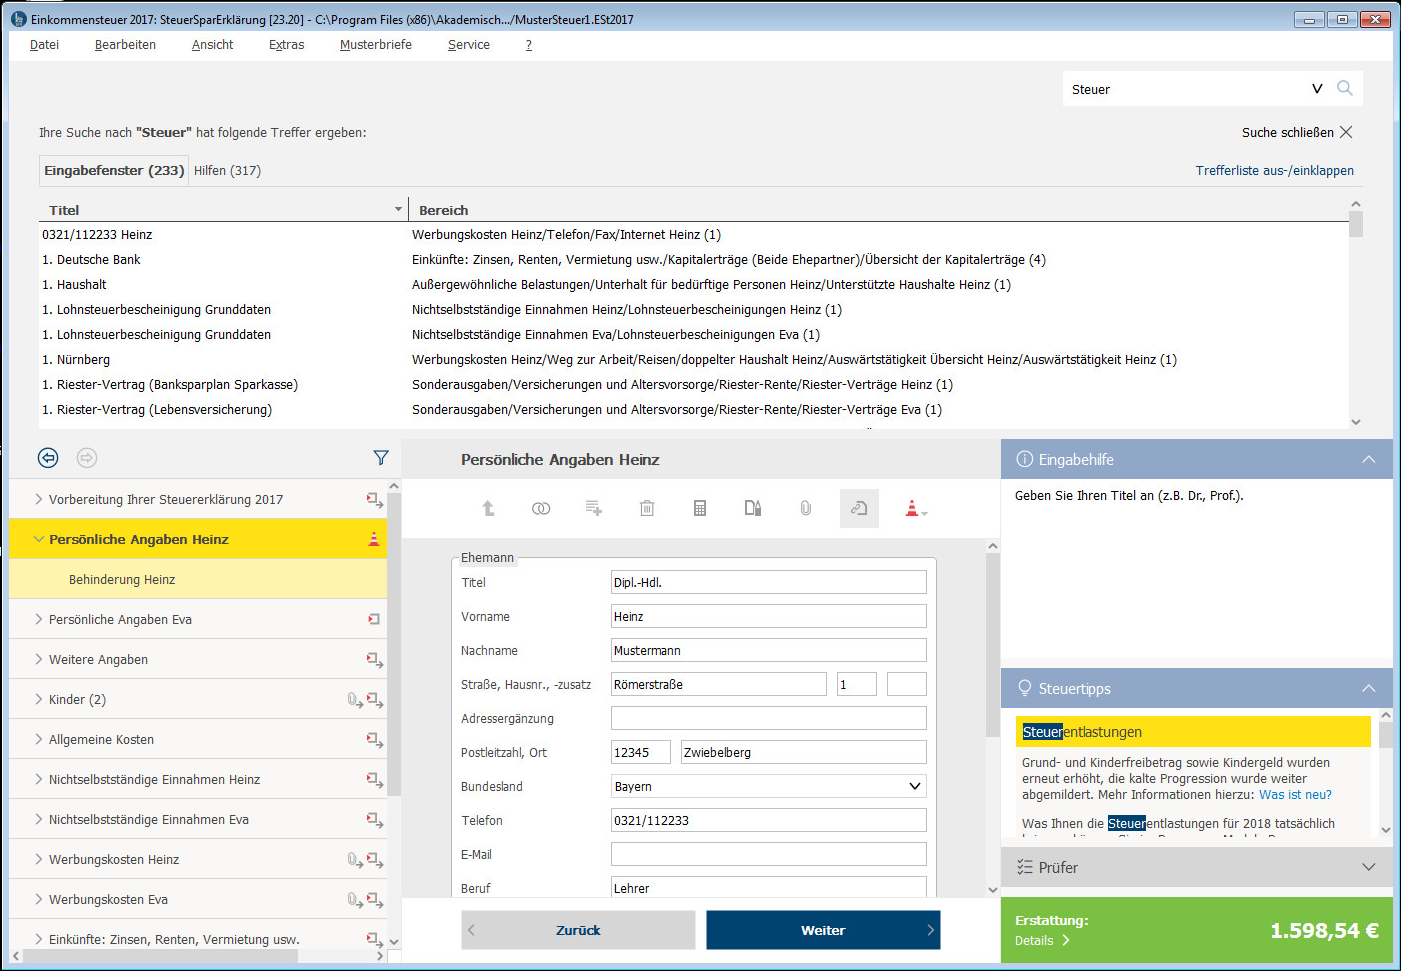This screenshot has width=1401, height=971.
Task: Open the 'Was ist neu?' link
Action: 1295,795
